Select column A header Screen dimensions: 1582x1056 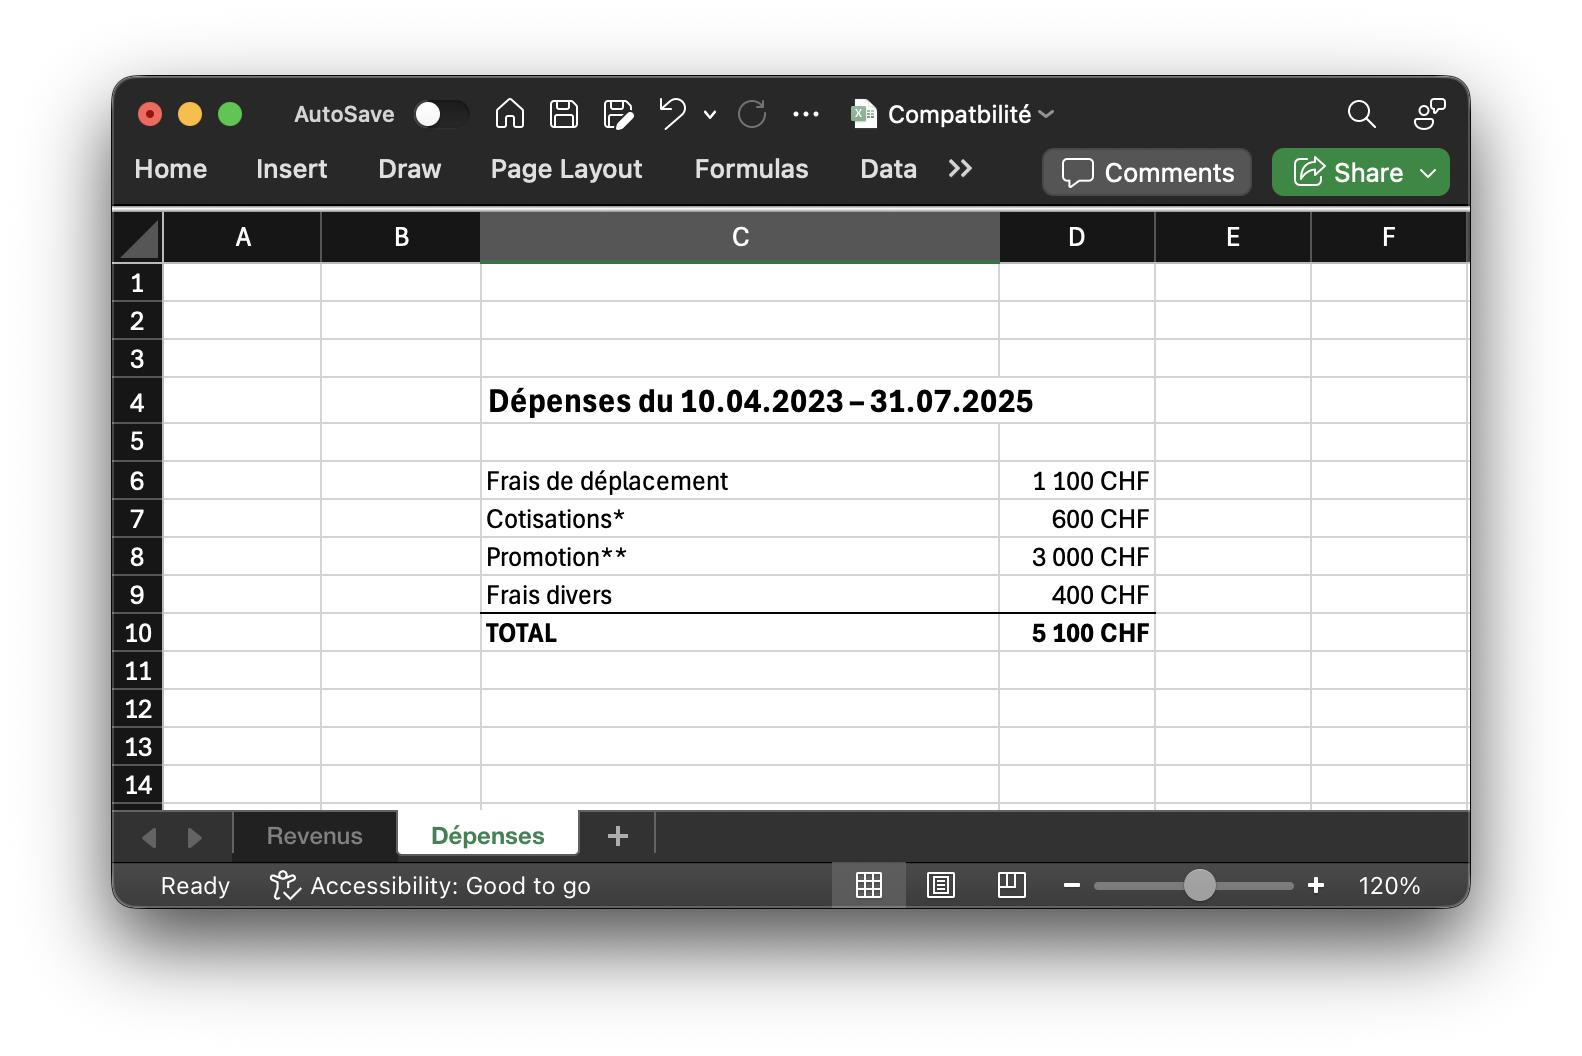[243, 237]
